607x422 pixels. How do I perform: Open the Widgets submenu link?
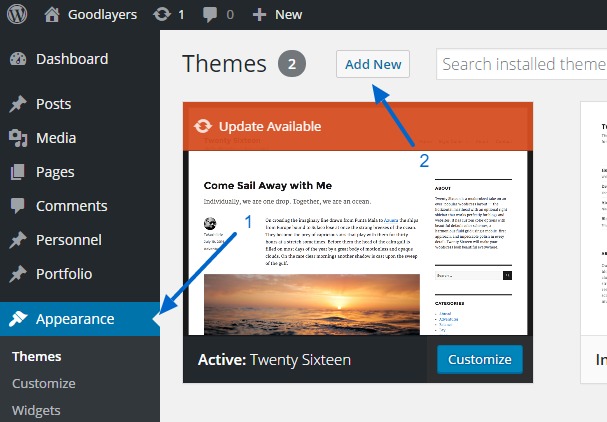(x=36, y=409)
